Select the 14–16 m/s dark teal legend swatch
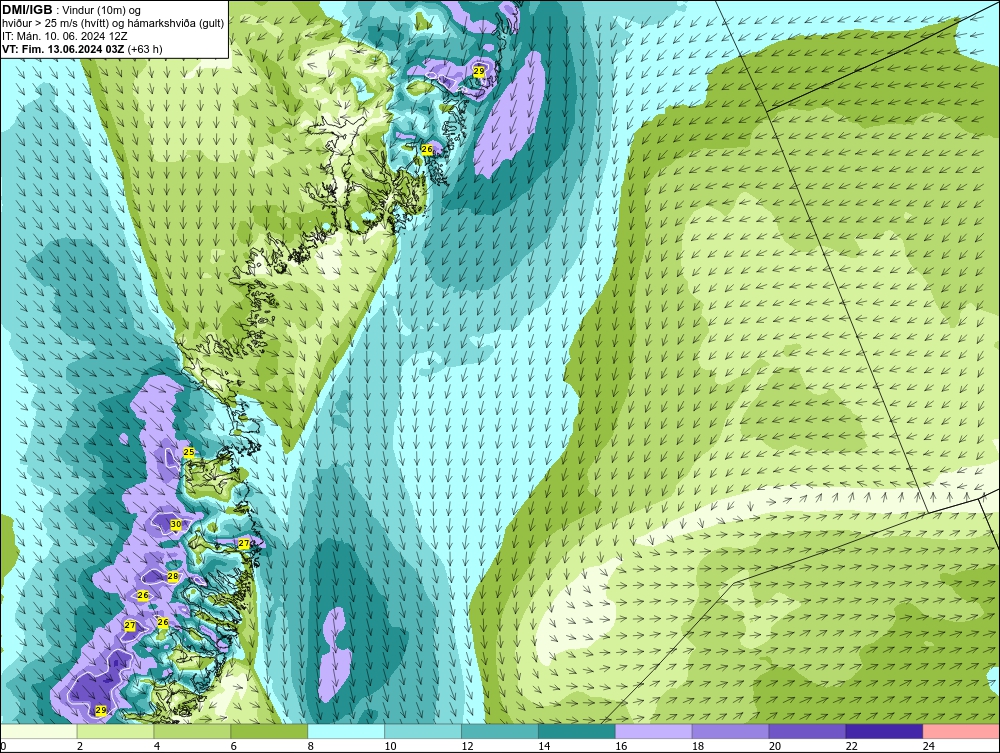The width and height of the screenshot is (1000, 753). click(577, 731)
